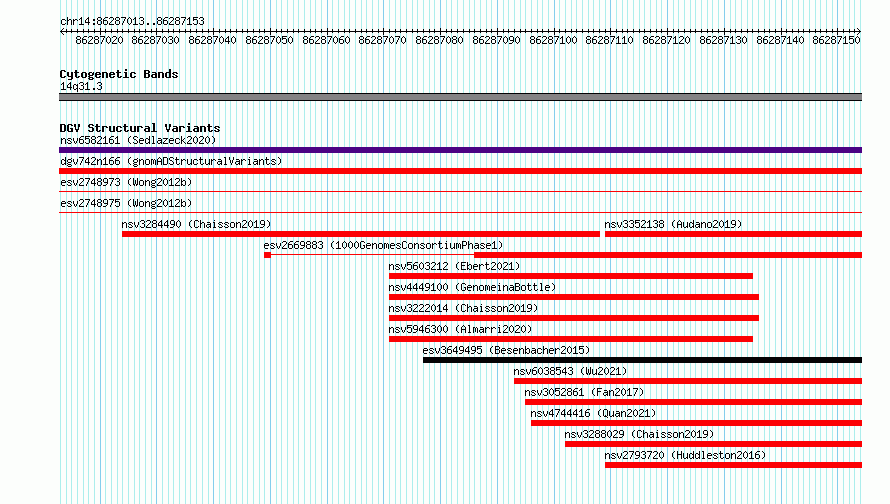Open nsv3352138 (Audano2019) variant label
This screenshot has height=504, width=890.
[673, 224]
